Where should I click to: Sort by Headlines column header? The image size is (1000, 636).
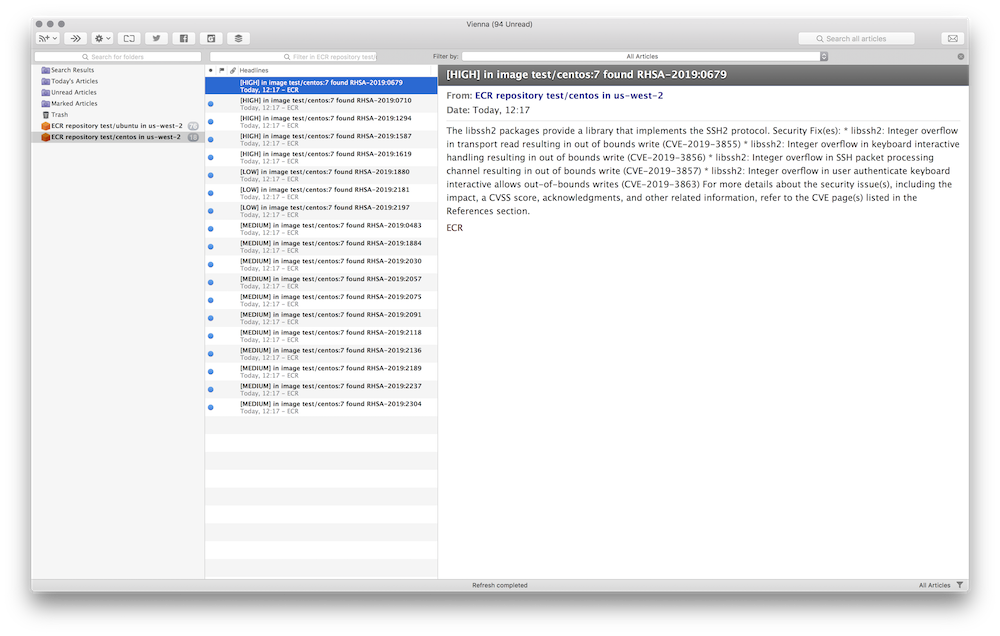tap(254, 70)
